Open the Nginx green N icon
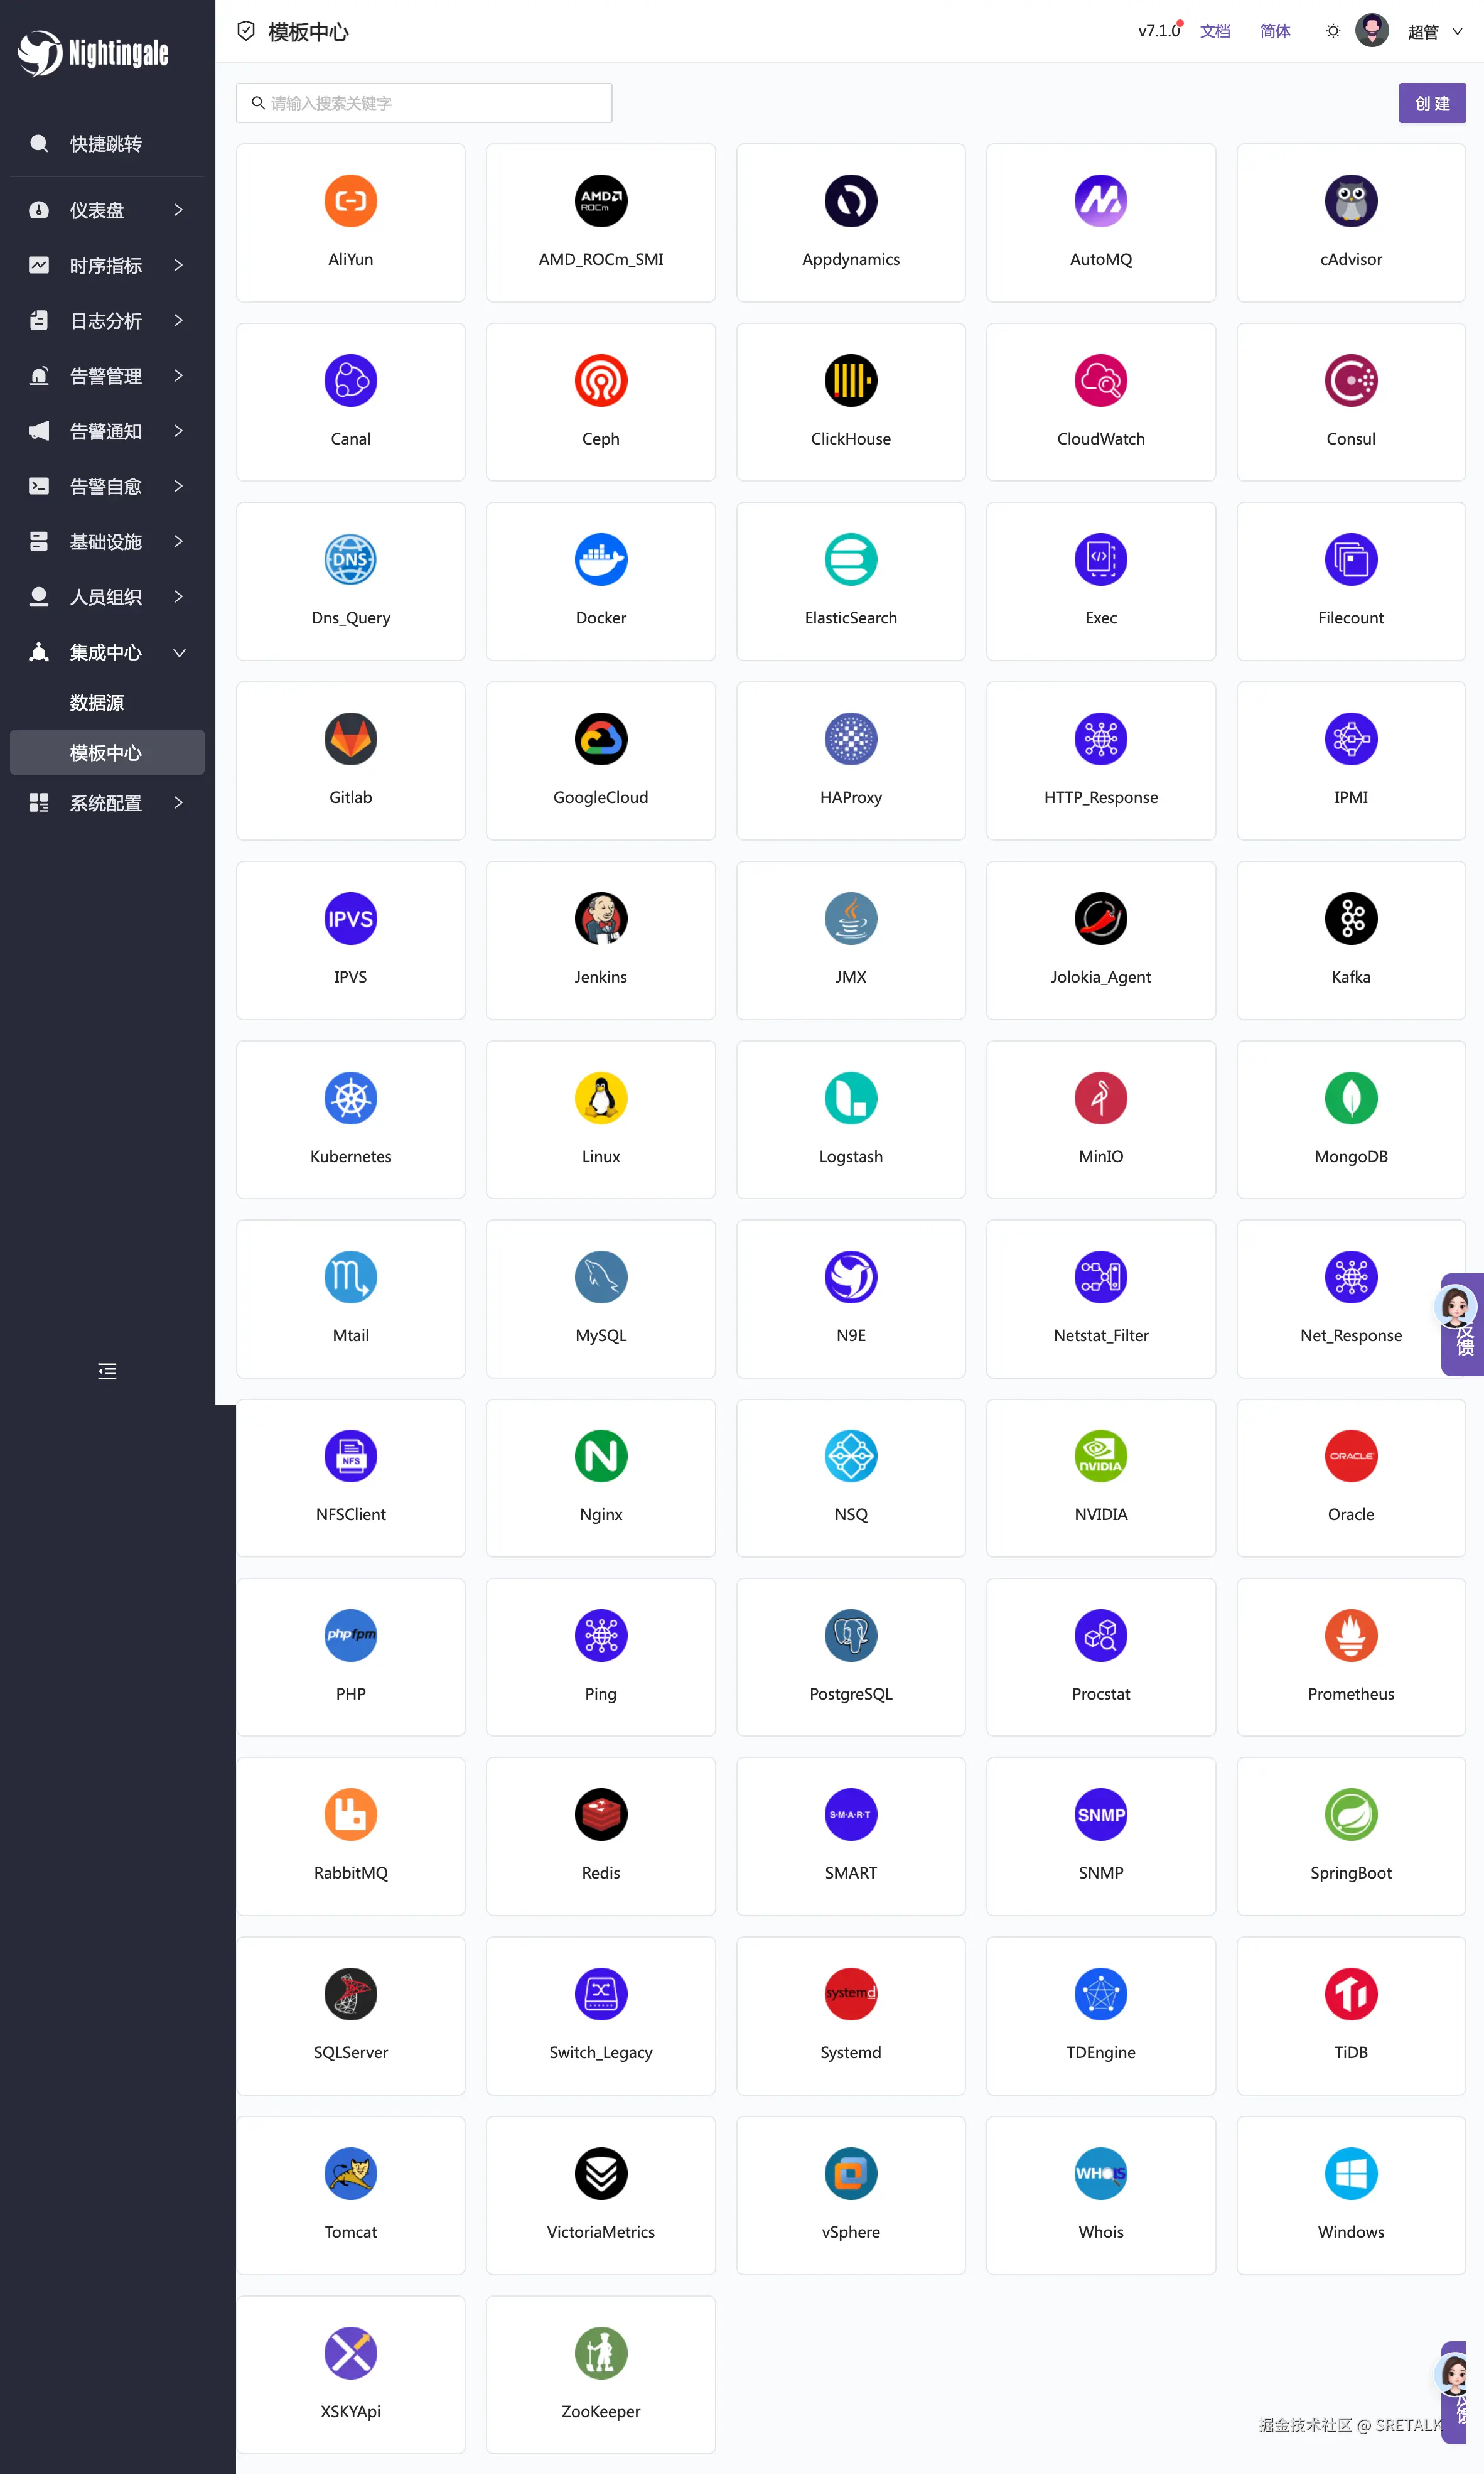1484x2475 pixels. (x=600, y=1456)
